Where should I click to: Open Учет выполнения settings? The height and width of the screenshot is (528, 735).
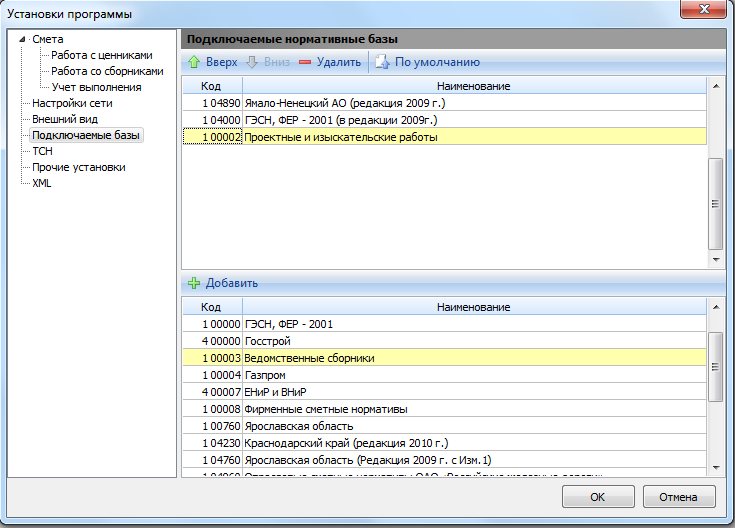point(96,87)
